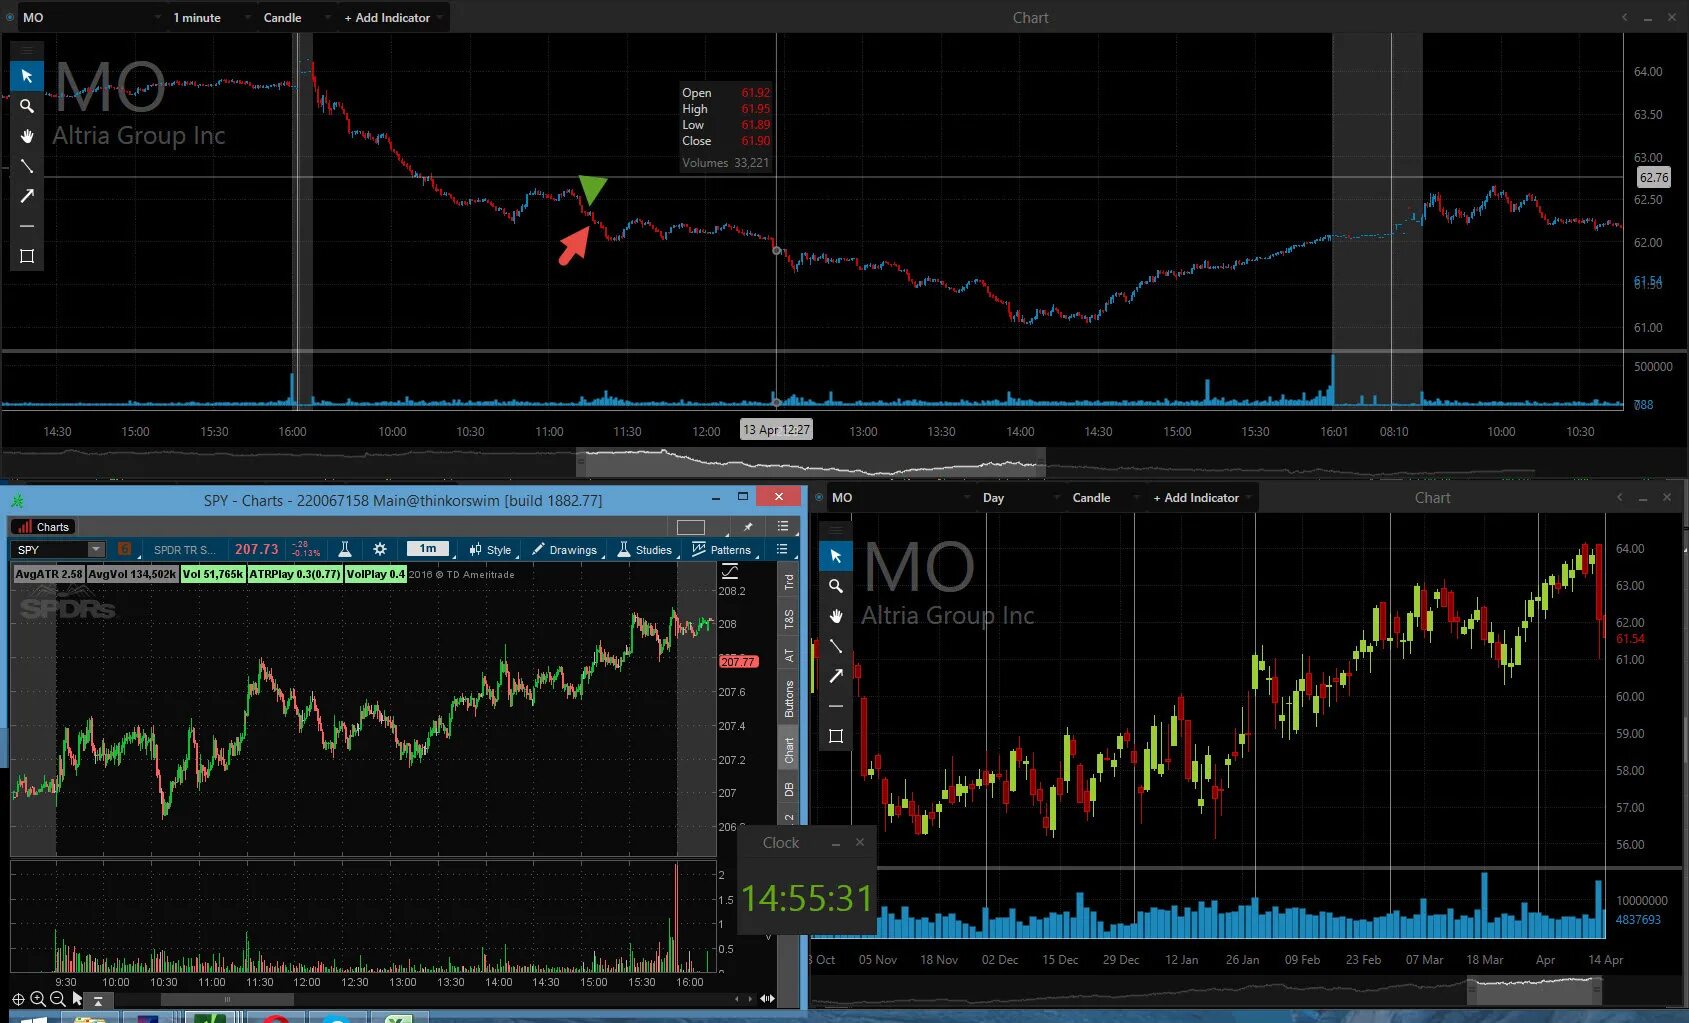Screen dimensions: 1689x1023
Task: Select the trend line tool in daily MO chart
Action: point(836,646)
